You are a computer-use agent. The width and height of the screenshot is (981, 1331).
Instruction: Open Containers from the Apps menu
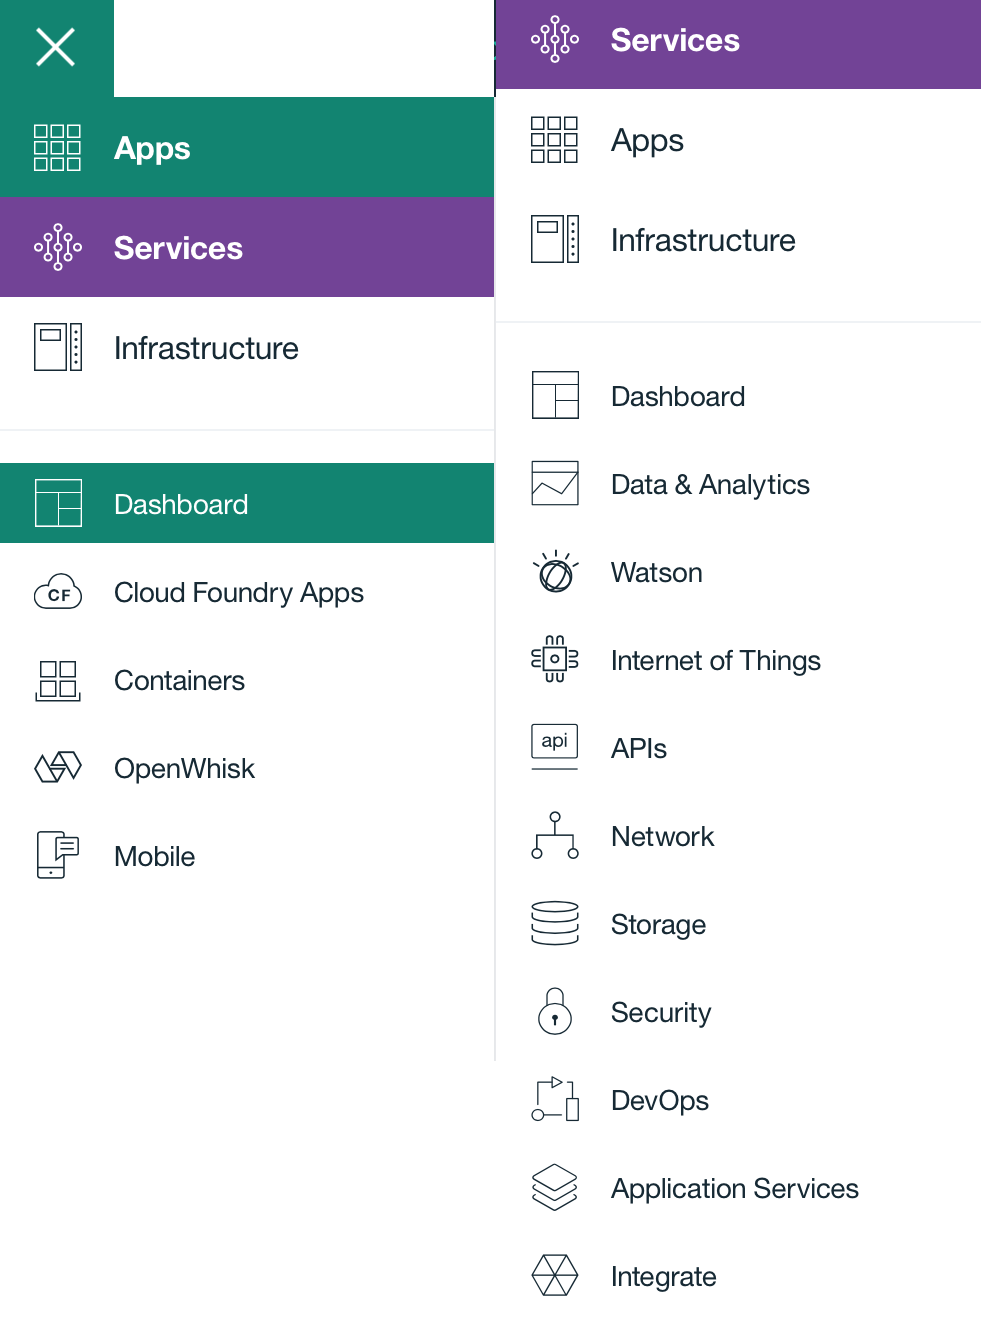180,681
